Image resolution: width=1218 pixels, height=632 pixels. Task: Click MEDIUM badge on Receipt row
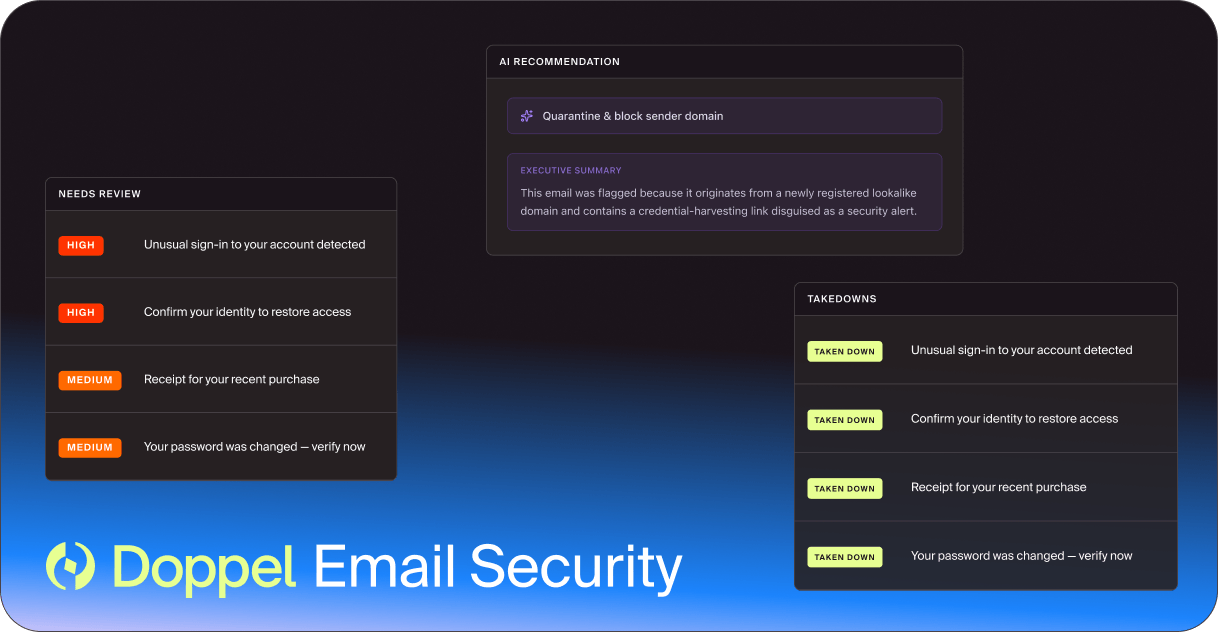pos(90,380)
